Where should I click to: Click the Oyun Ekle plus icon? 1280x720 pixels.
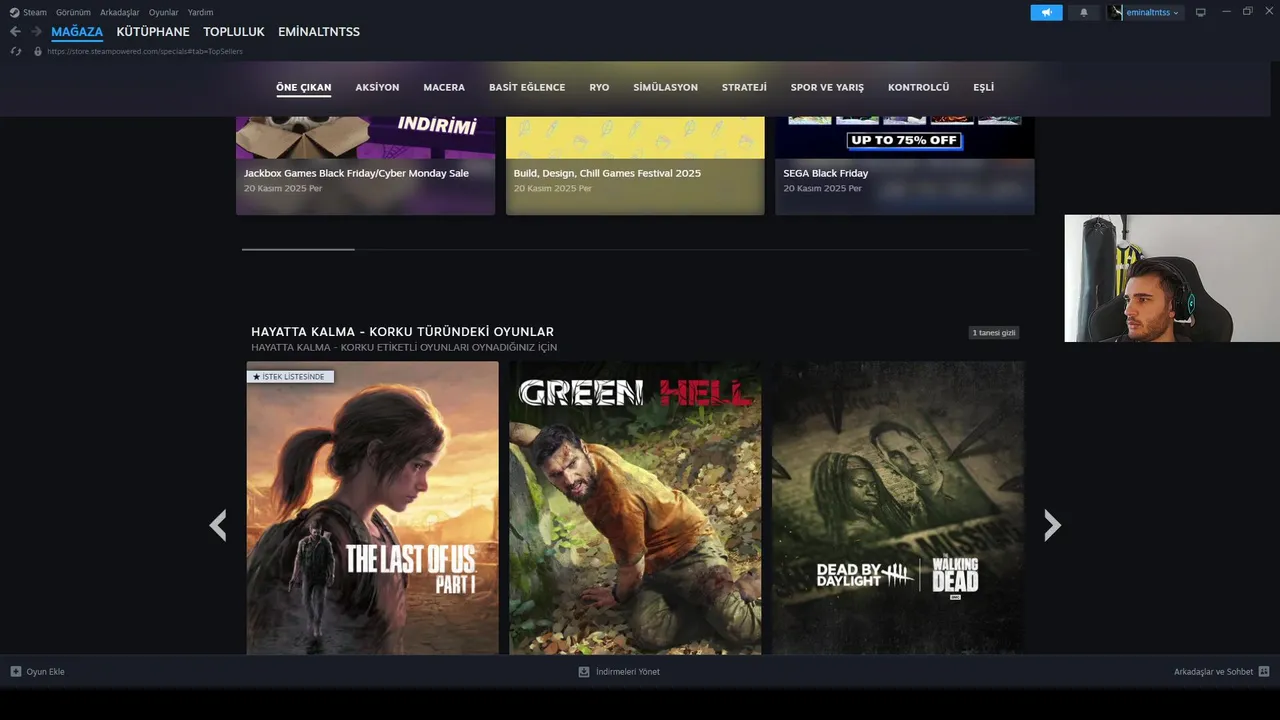coord(16,671)
